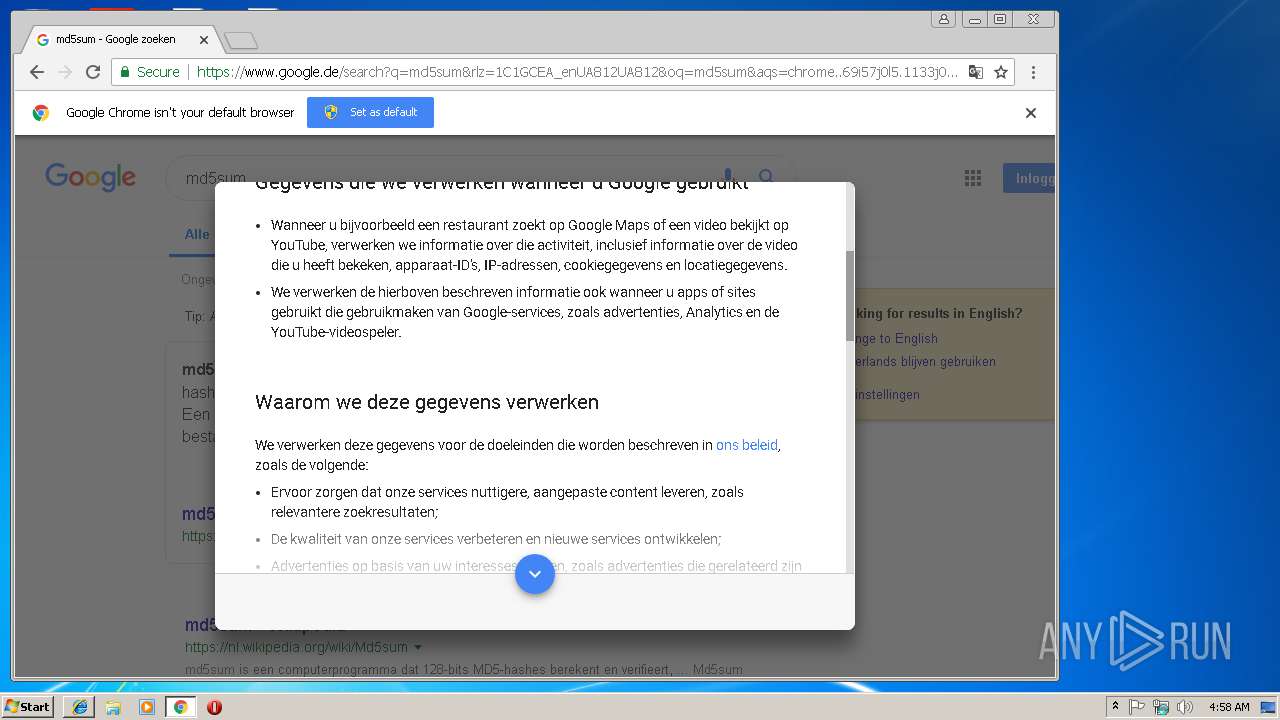Open File Explorer from taskbar
This screenshot has width=1280, height=720.
point(113,707)
